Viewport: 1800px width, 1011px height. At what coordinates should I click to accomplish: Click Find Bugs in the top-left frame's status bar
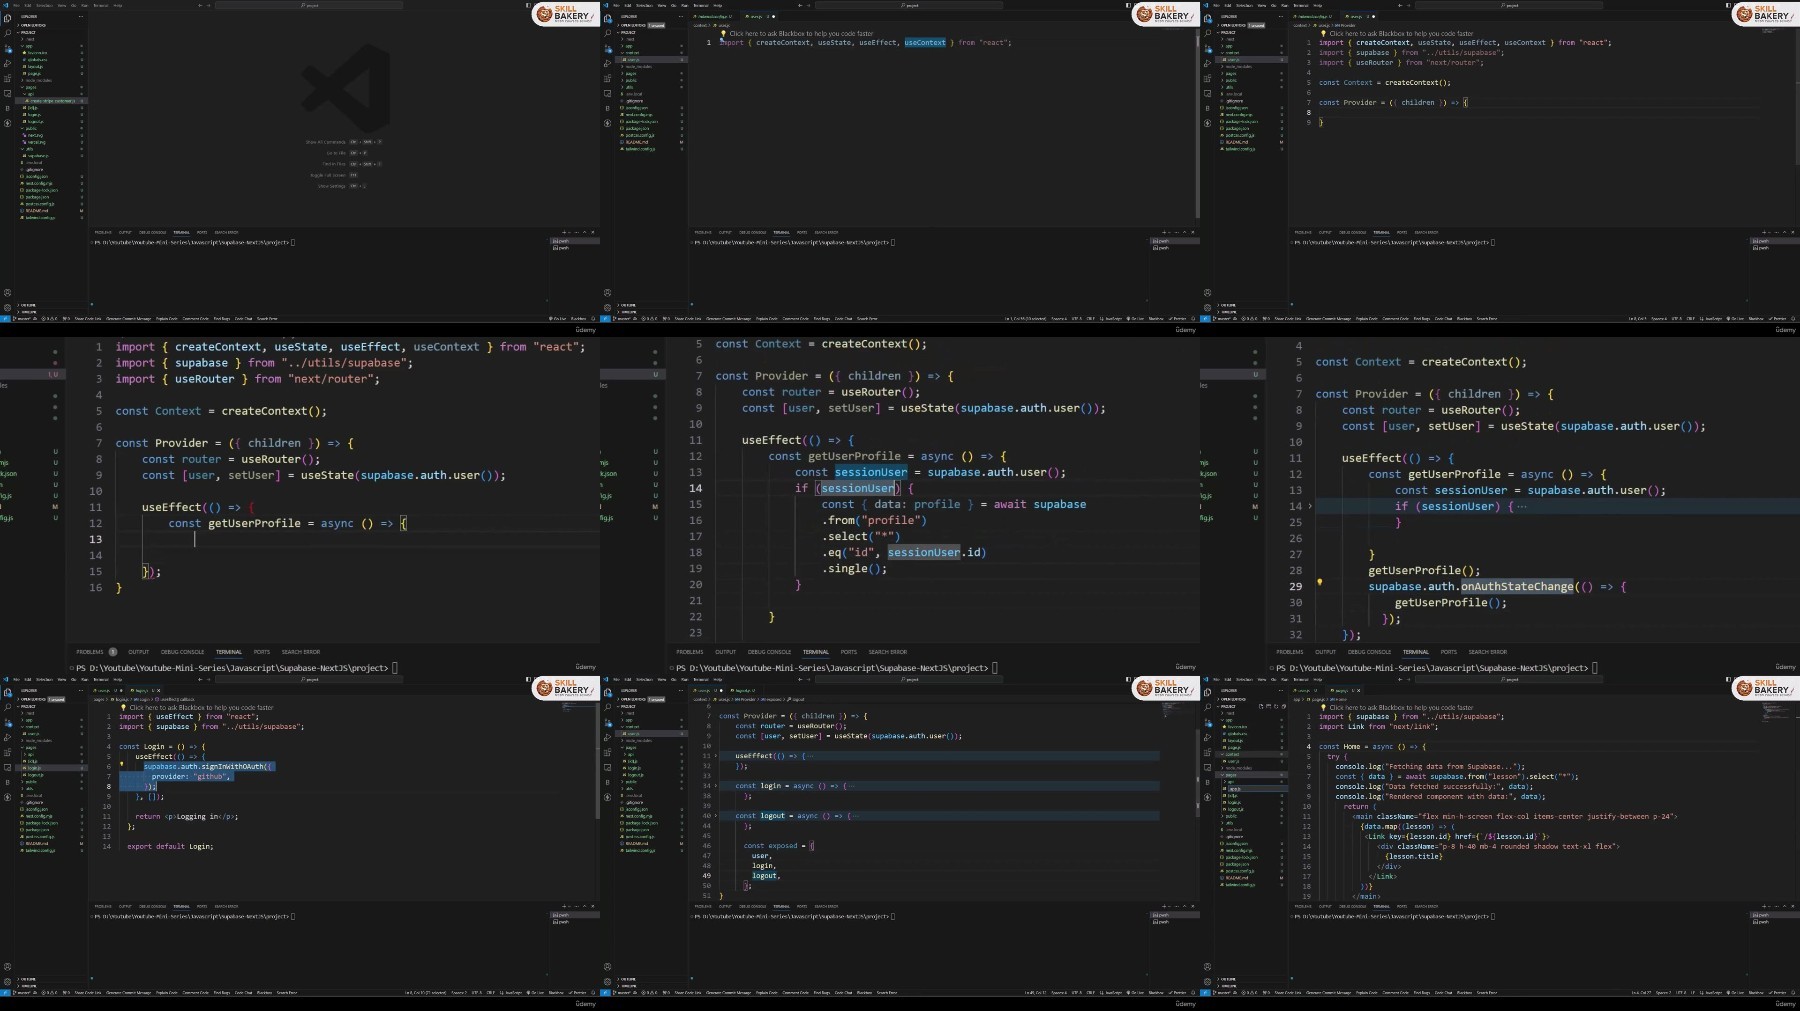pyautogui.click(x=222, y=318)
